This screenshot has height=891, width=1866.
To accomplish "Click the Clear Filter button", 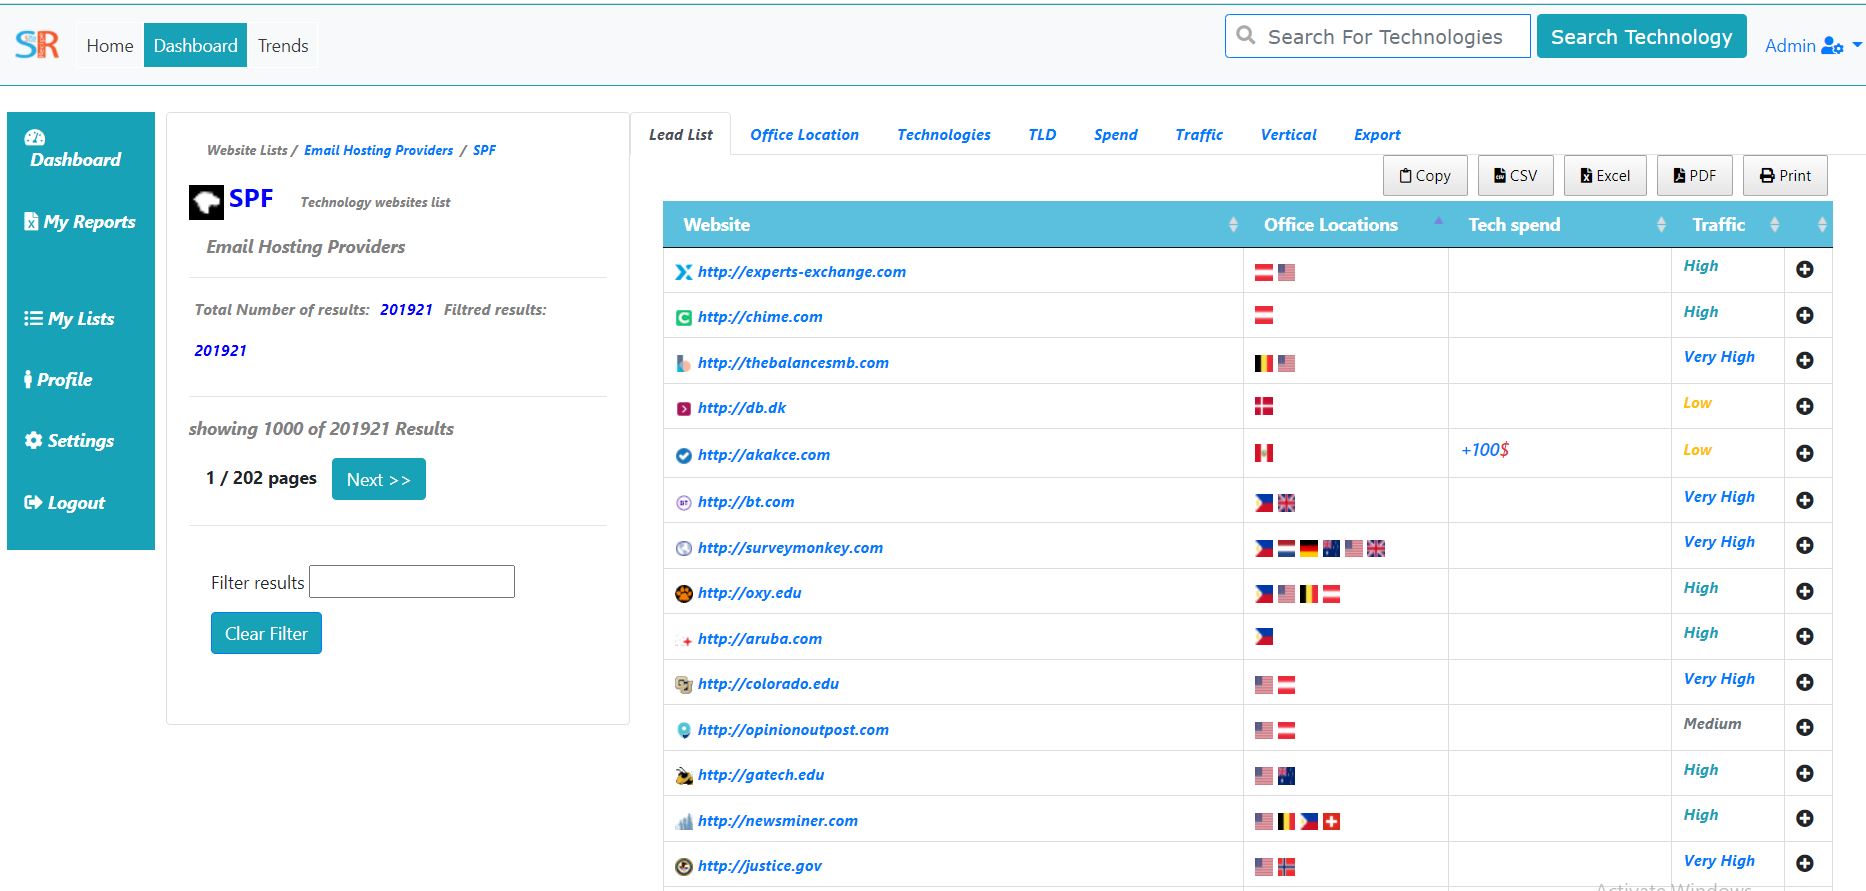I will pos(266,633).
